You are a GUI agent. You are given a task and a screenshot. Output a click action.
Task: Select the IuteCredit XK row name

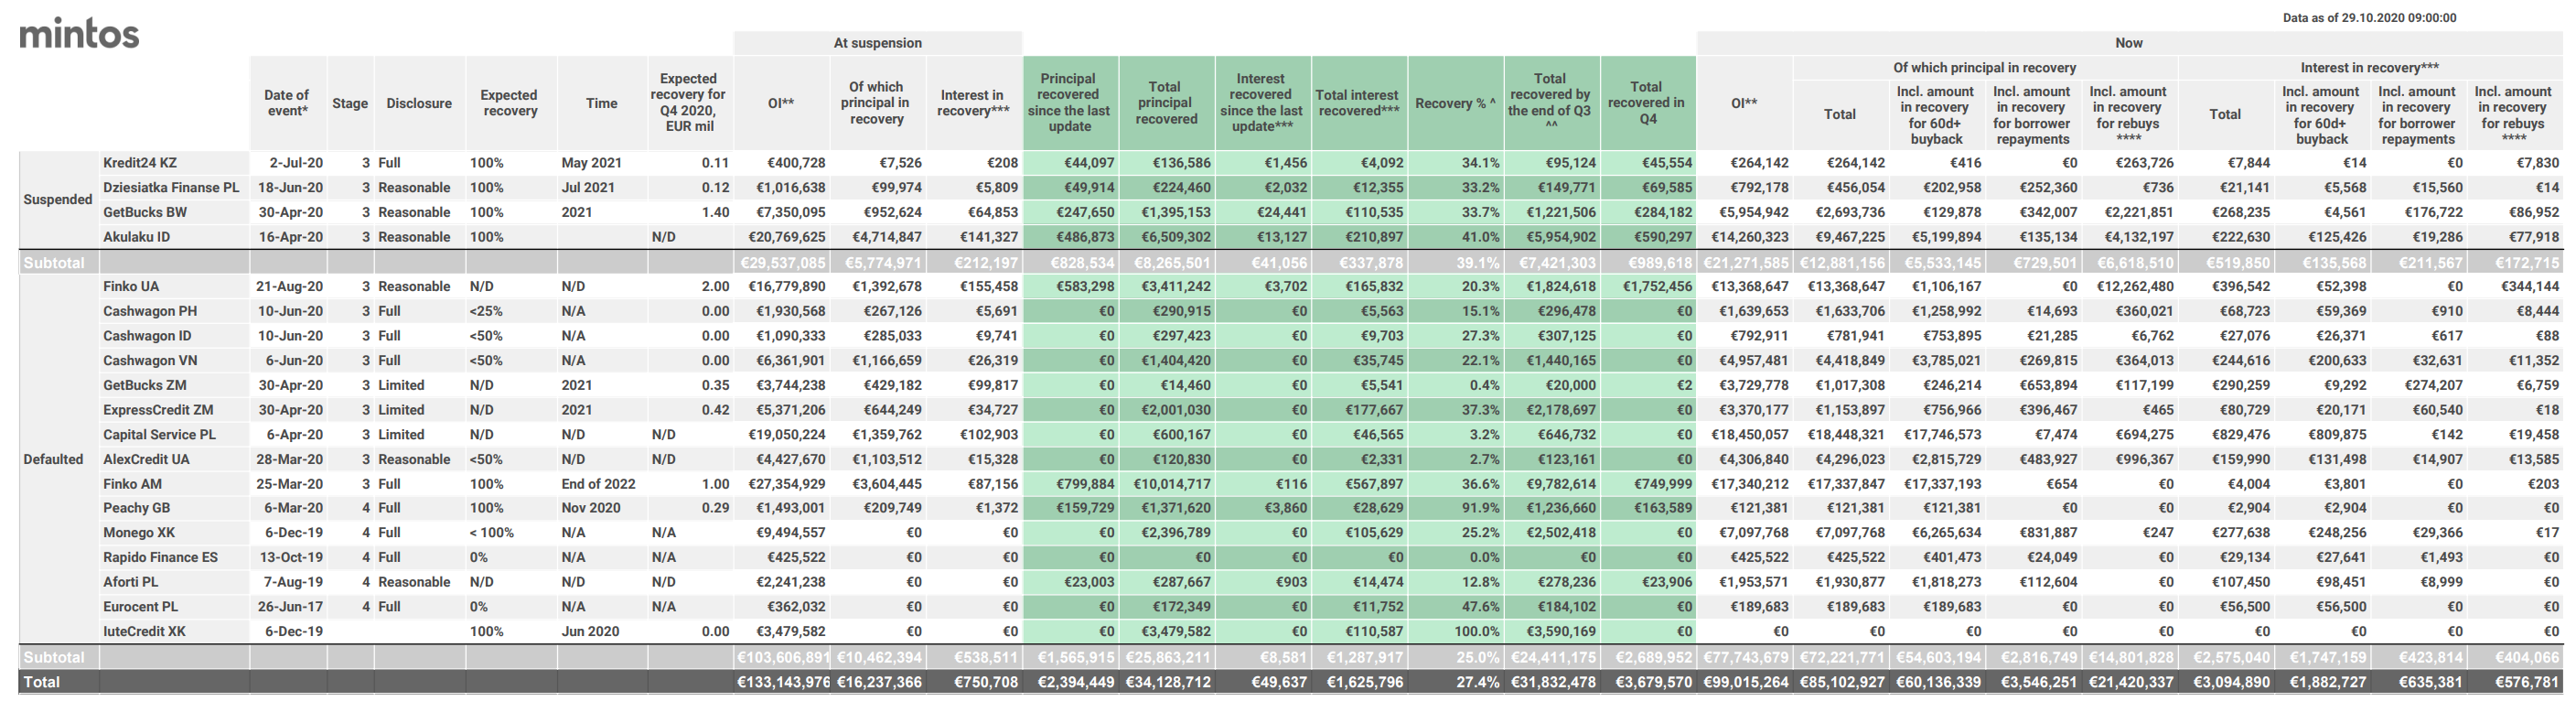(144, 631)
